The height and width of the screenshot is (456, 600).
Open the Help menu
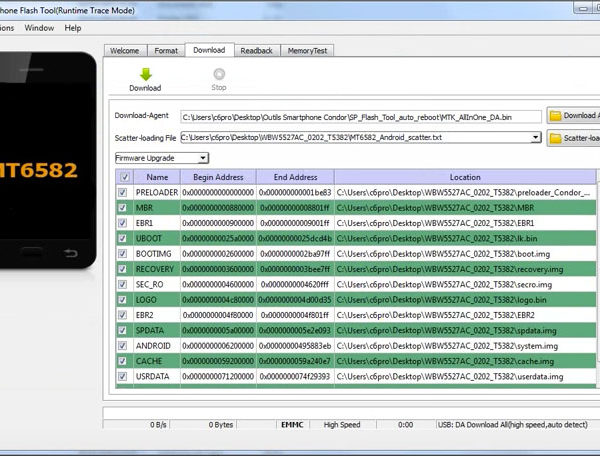coord(73,28)
